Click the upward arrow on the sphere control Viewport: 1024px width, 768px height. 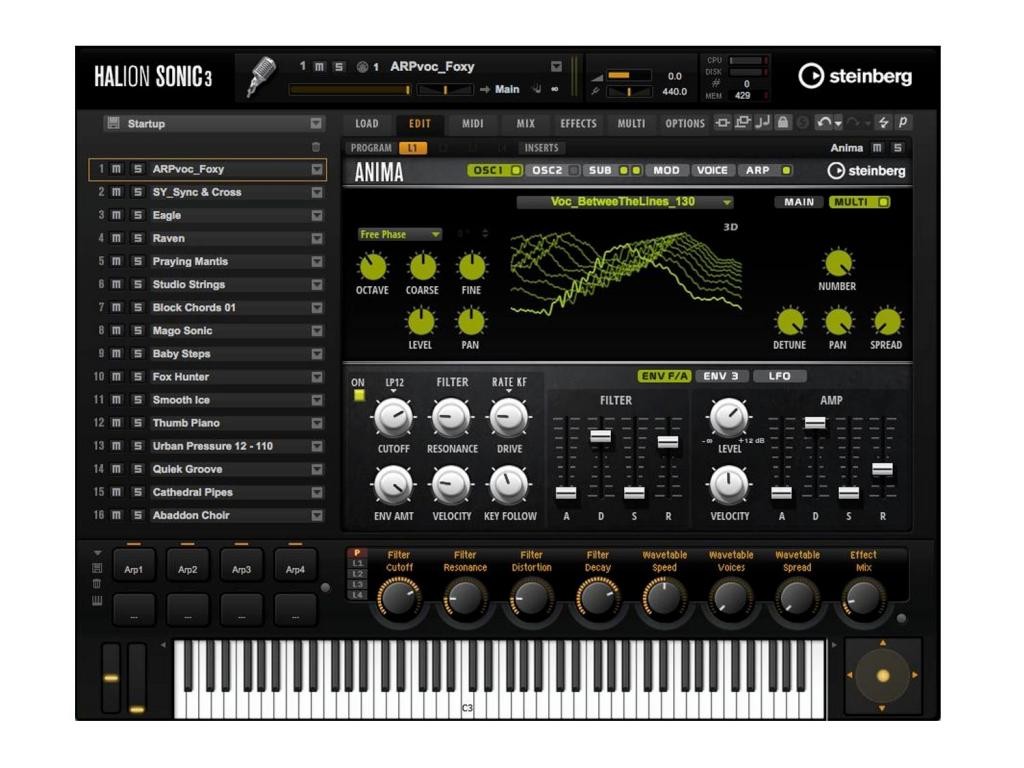pos(883,643)
